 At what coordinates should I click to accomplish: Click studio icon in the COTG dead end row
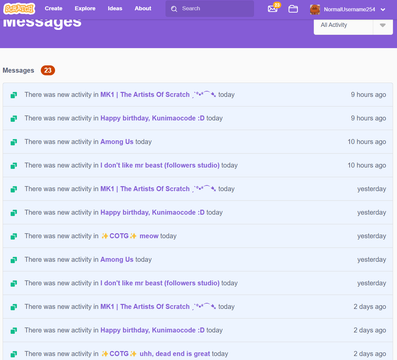click(x=14, y=354)
